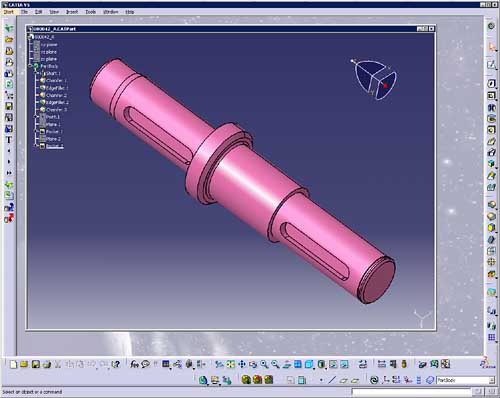The width and height of the screenshot is (500, 398).
Task: Collapse the PartBody tree node
Action: pos(30,66)
